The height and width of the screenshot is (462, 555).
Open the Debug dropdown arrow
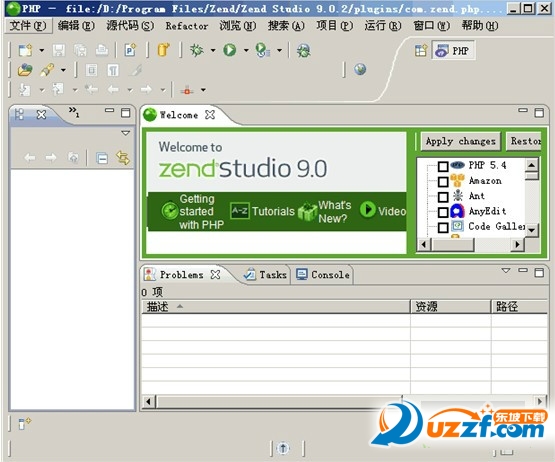pyautogui.click(x=213, y=51)
